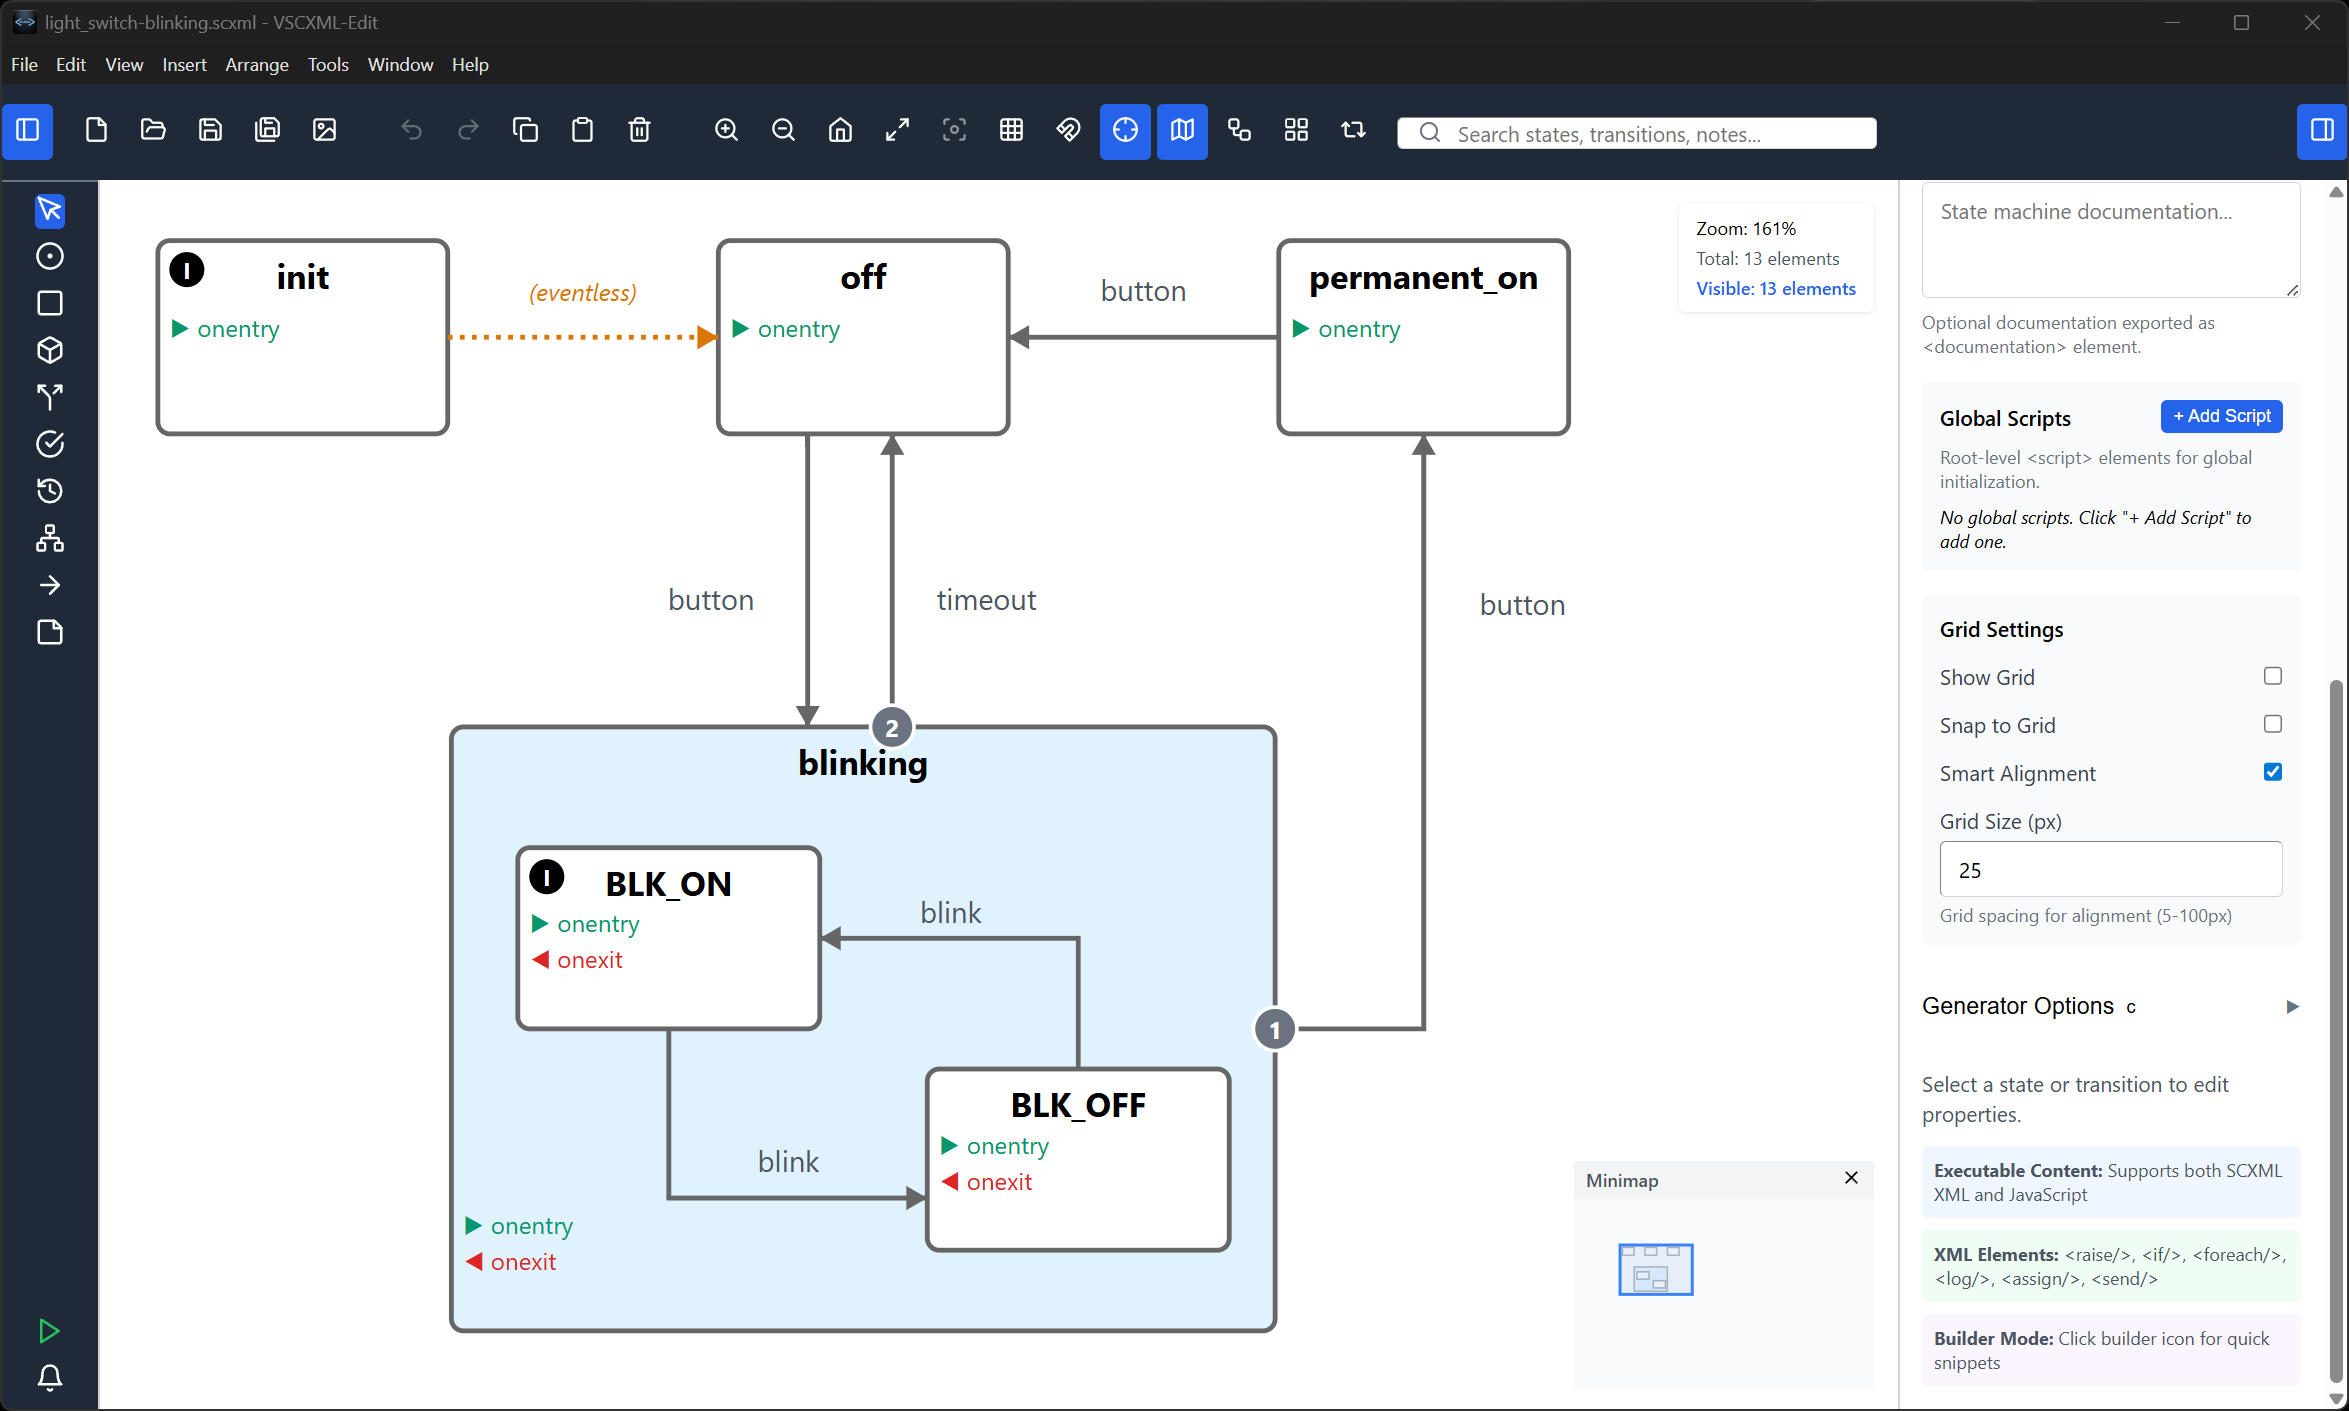Select the history state tool
This screenshot has height=1411, width=2349.
[x=49, y=491]
